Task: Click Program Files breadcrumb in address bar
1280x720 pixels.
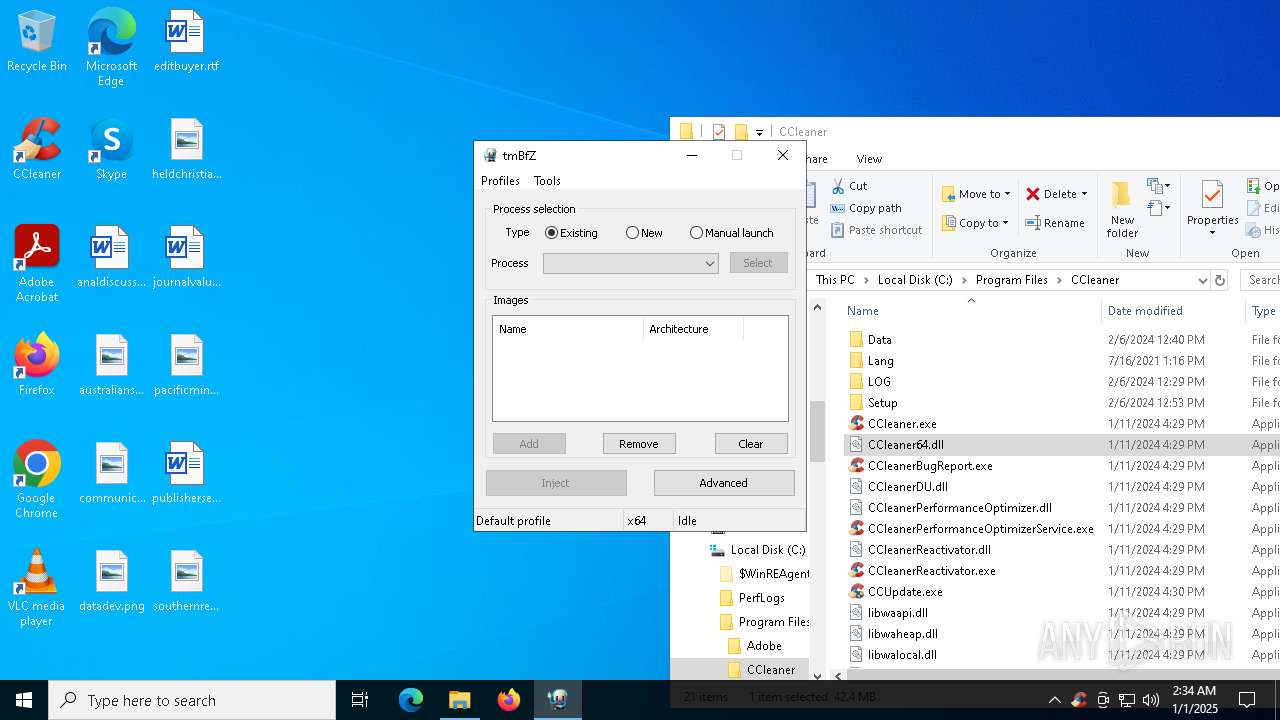Action: click(1012, 280)
